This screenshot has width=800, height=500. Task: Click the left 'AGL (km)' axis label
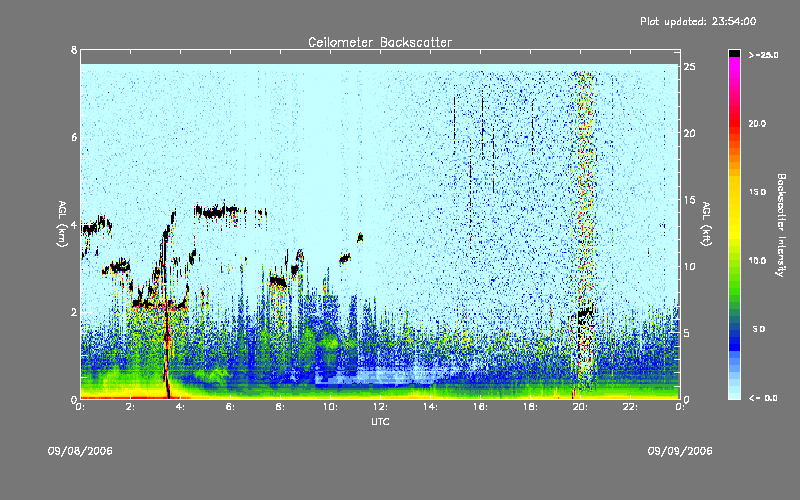62,224
